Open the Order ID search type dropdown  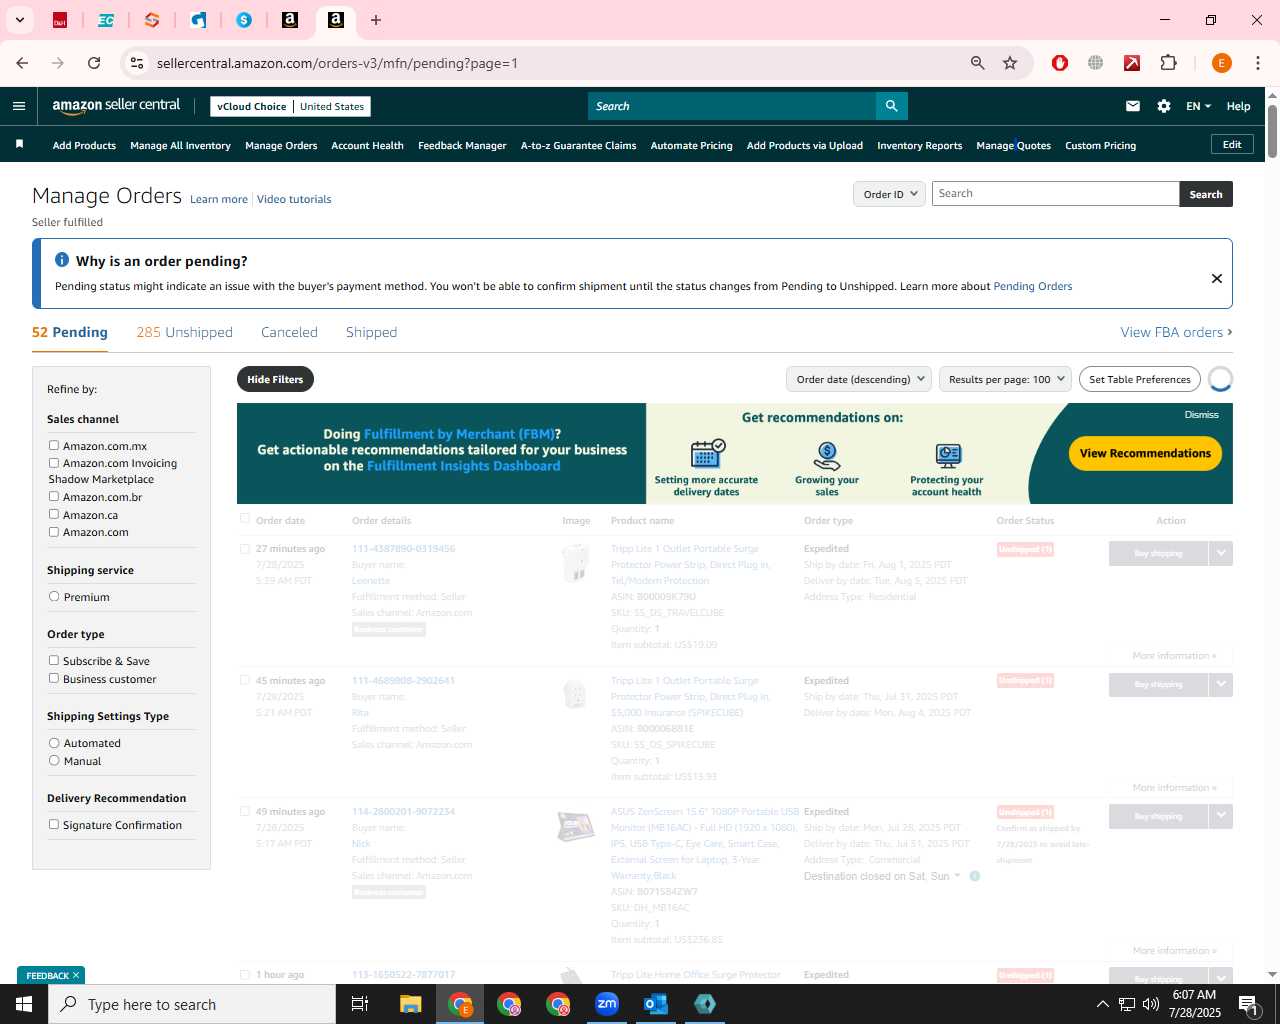coord(889,194)
